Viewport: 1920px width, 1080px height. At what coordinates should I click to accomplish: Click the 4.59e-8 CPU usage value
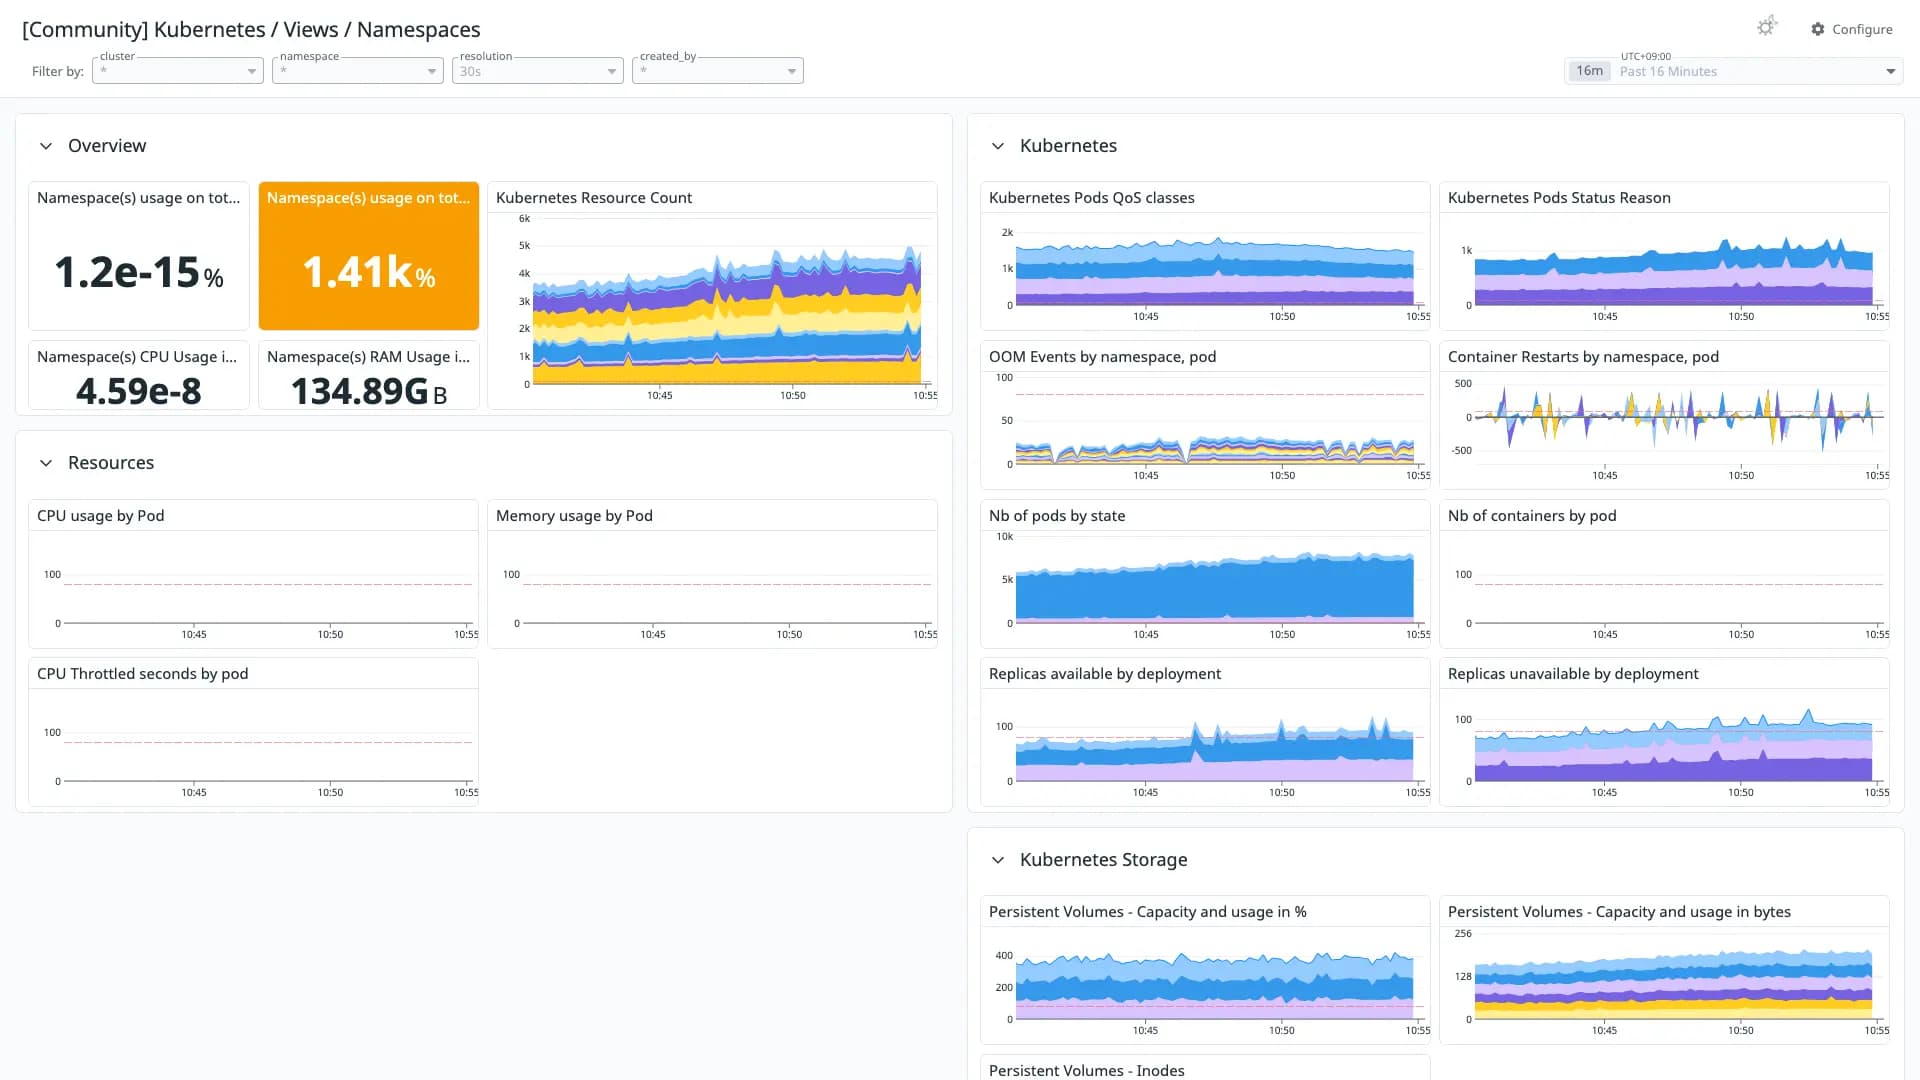click(x=139, y=391)
